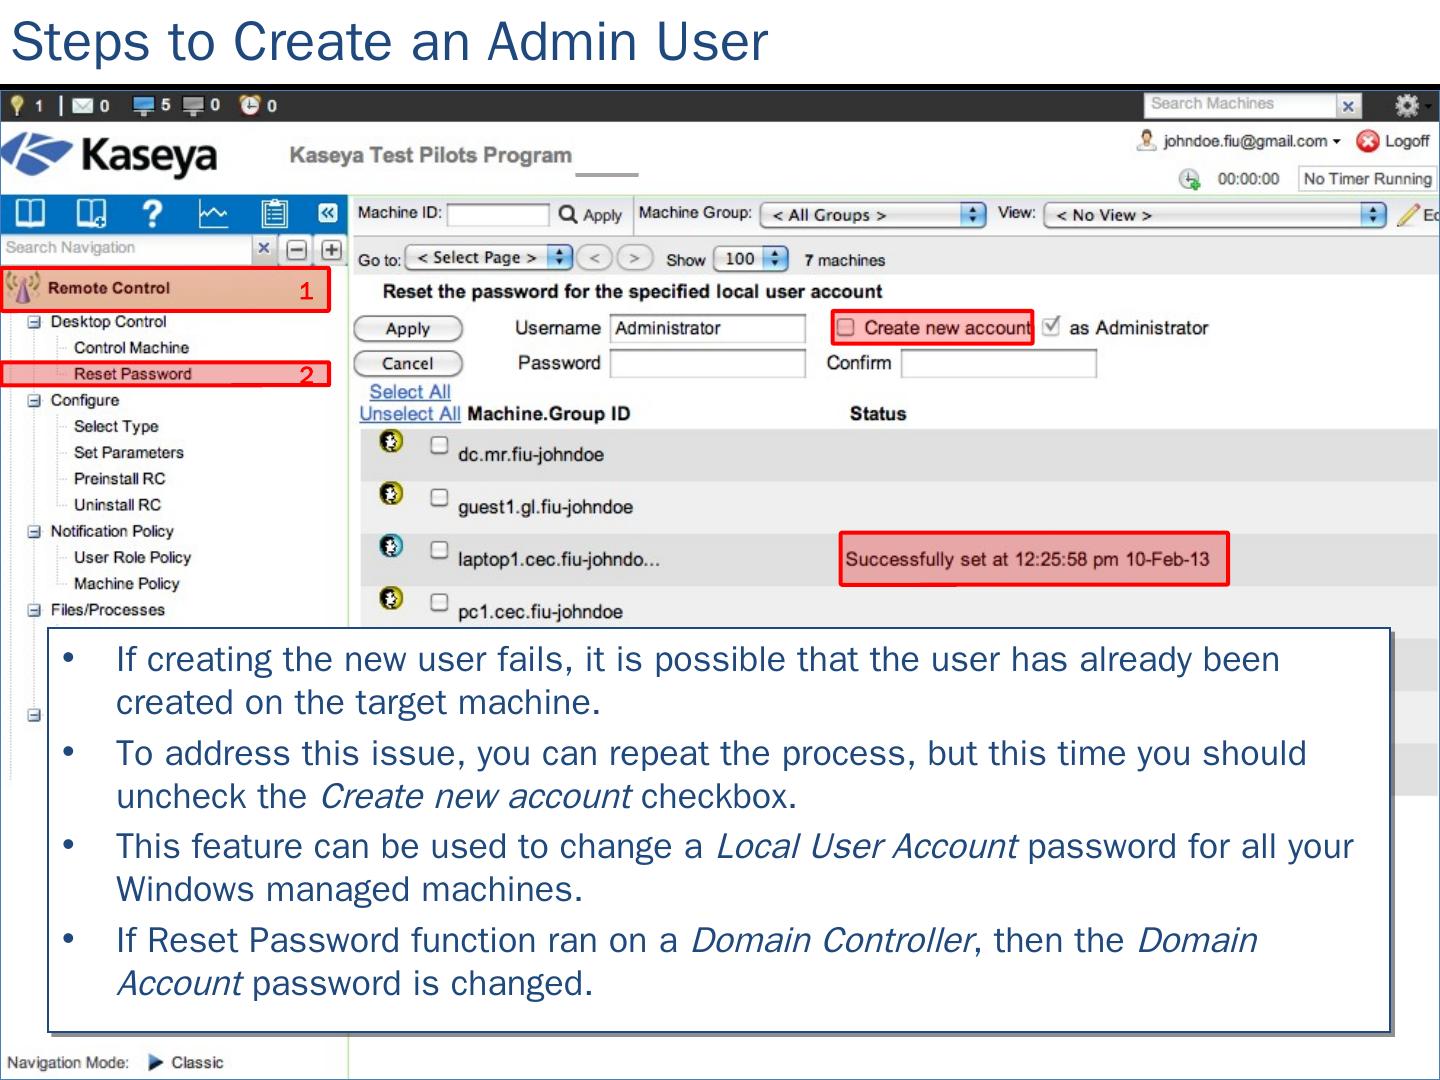1440x1080 pixels.
Task: Collapse the Desktop Control tree node
Action: pos(34,322)
